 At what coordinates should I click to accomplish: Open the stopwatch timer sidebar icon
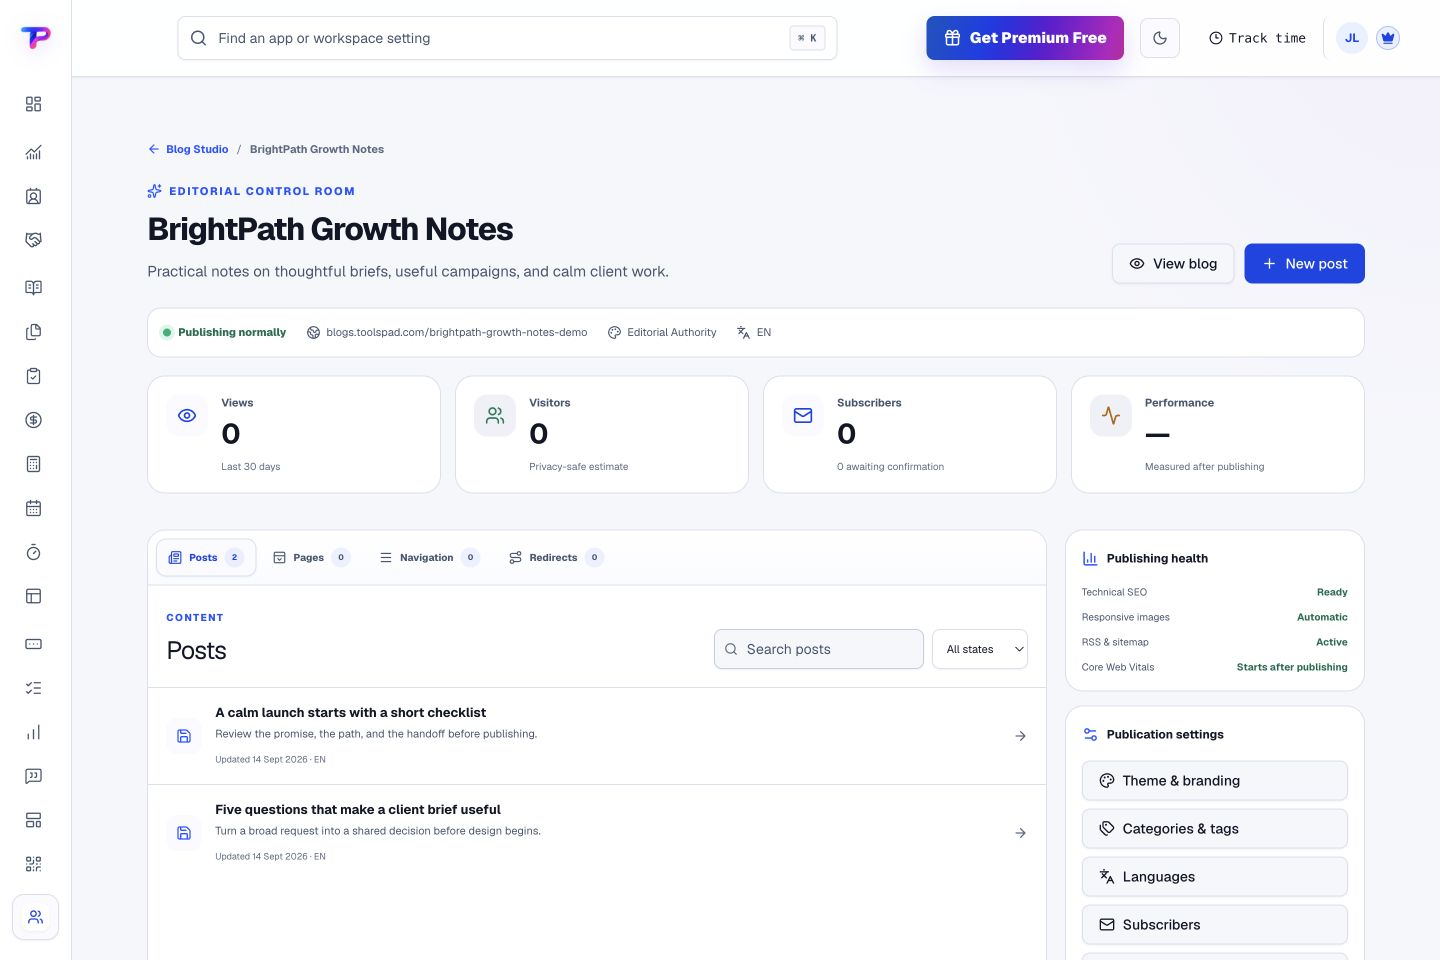click(33, 552)
